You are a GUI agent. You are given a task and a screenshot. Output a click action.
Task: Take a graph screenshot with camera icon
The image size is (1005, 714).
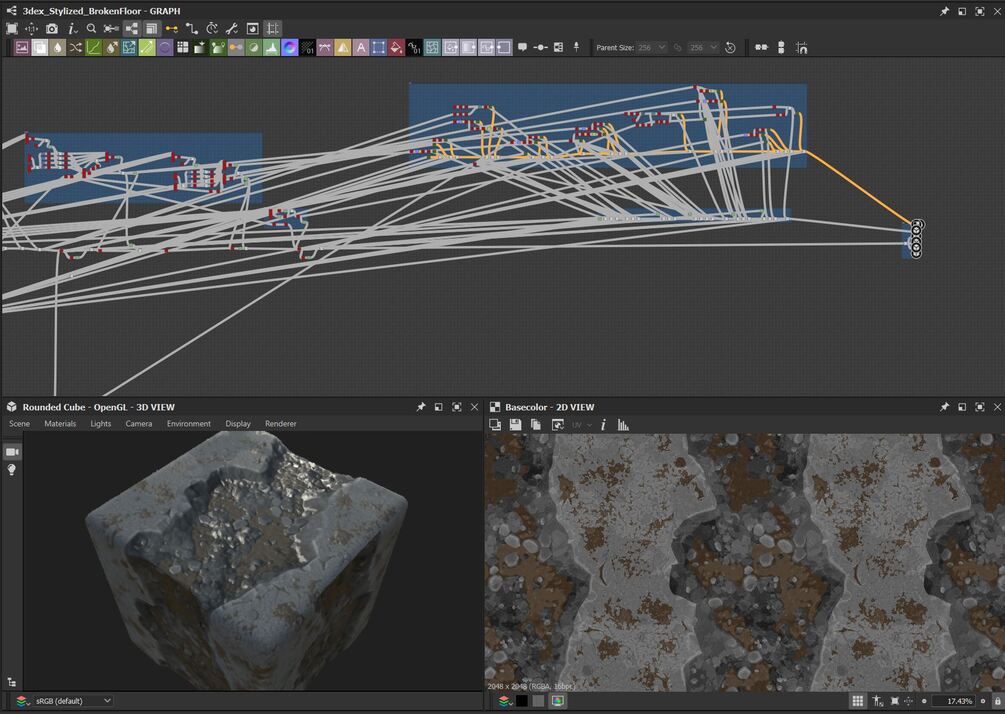point(52,29)
